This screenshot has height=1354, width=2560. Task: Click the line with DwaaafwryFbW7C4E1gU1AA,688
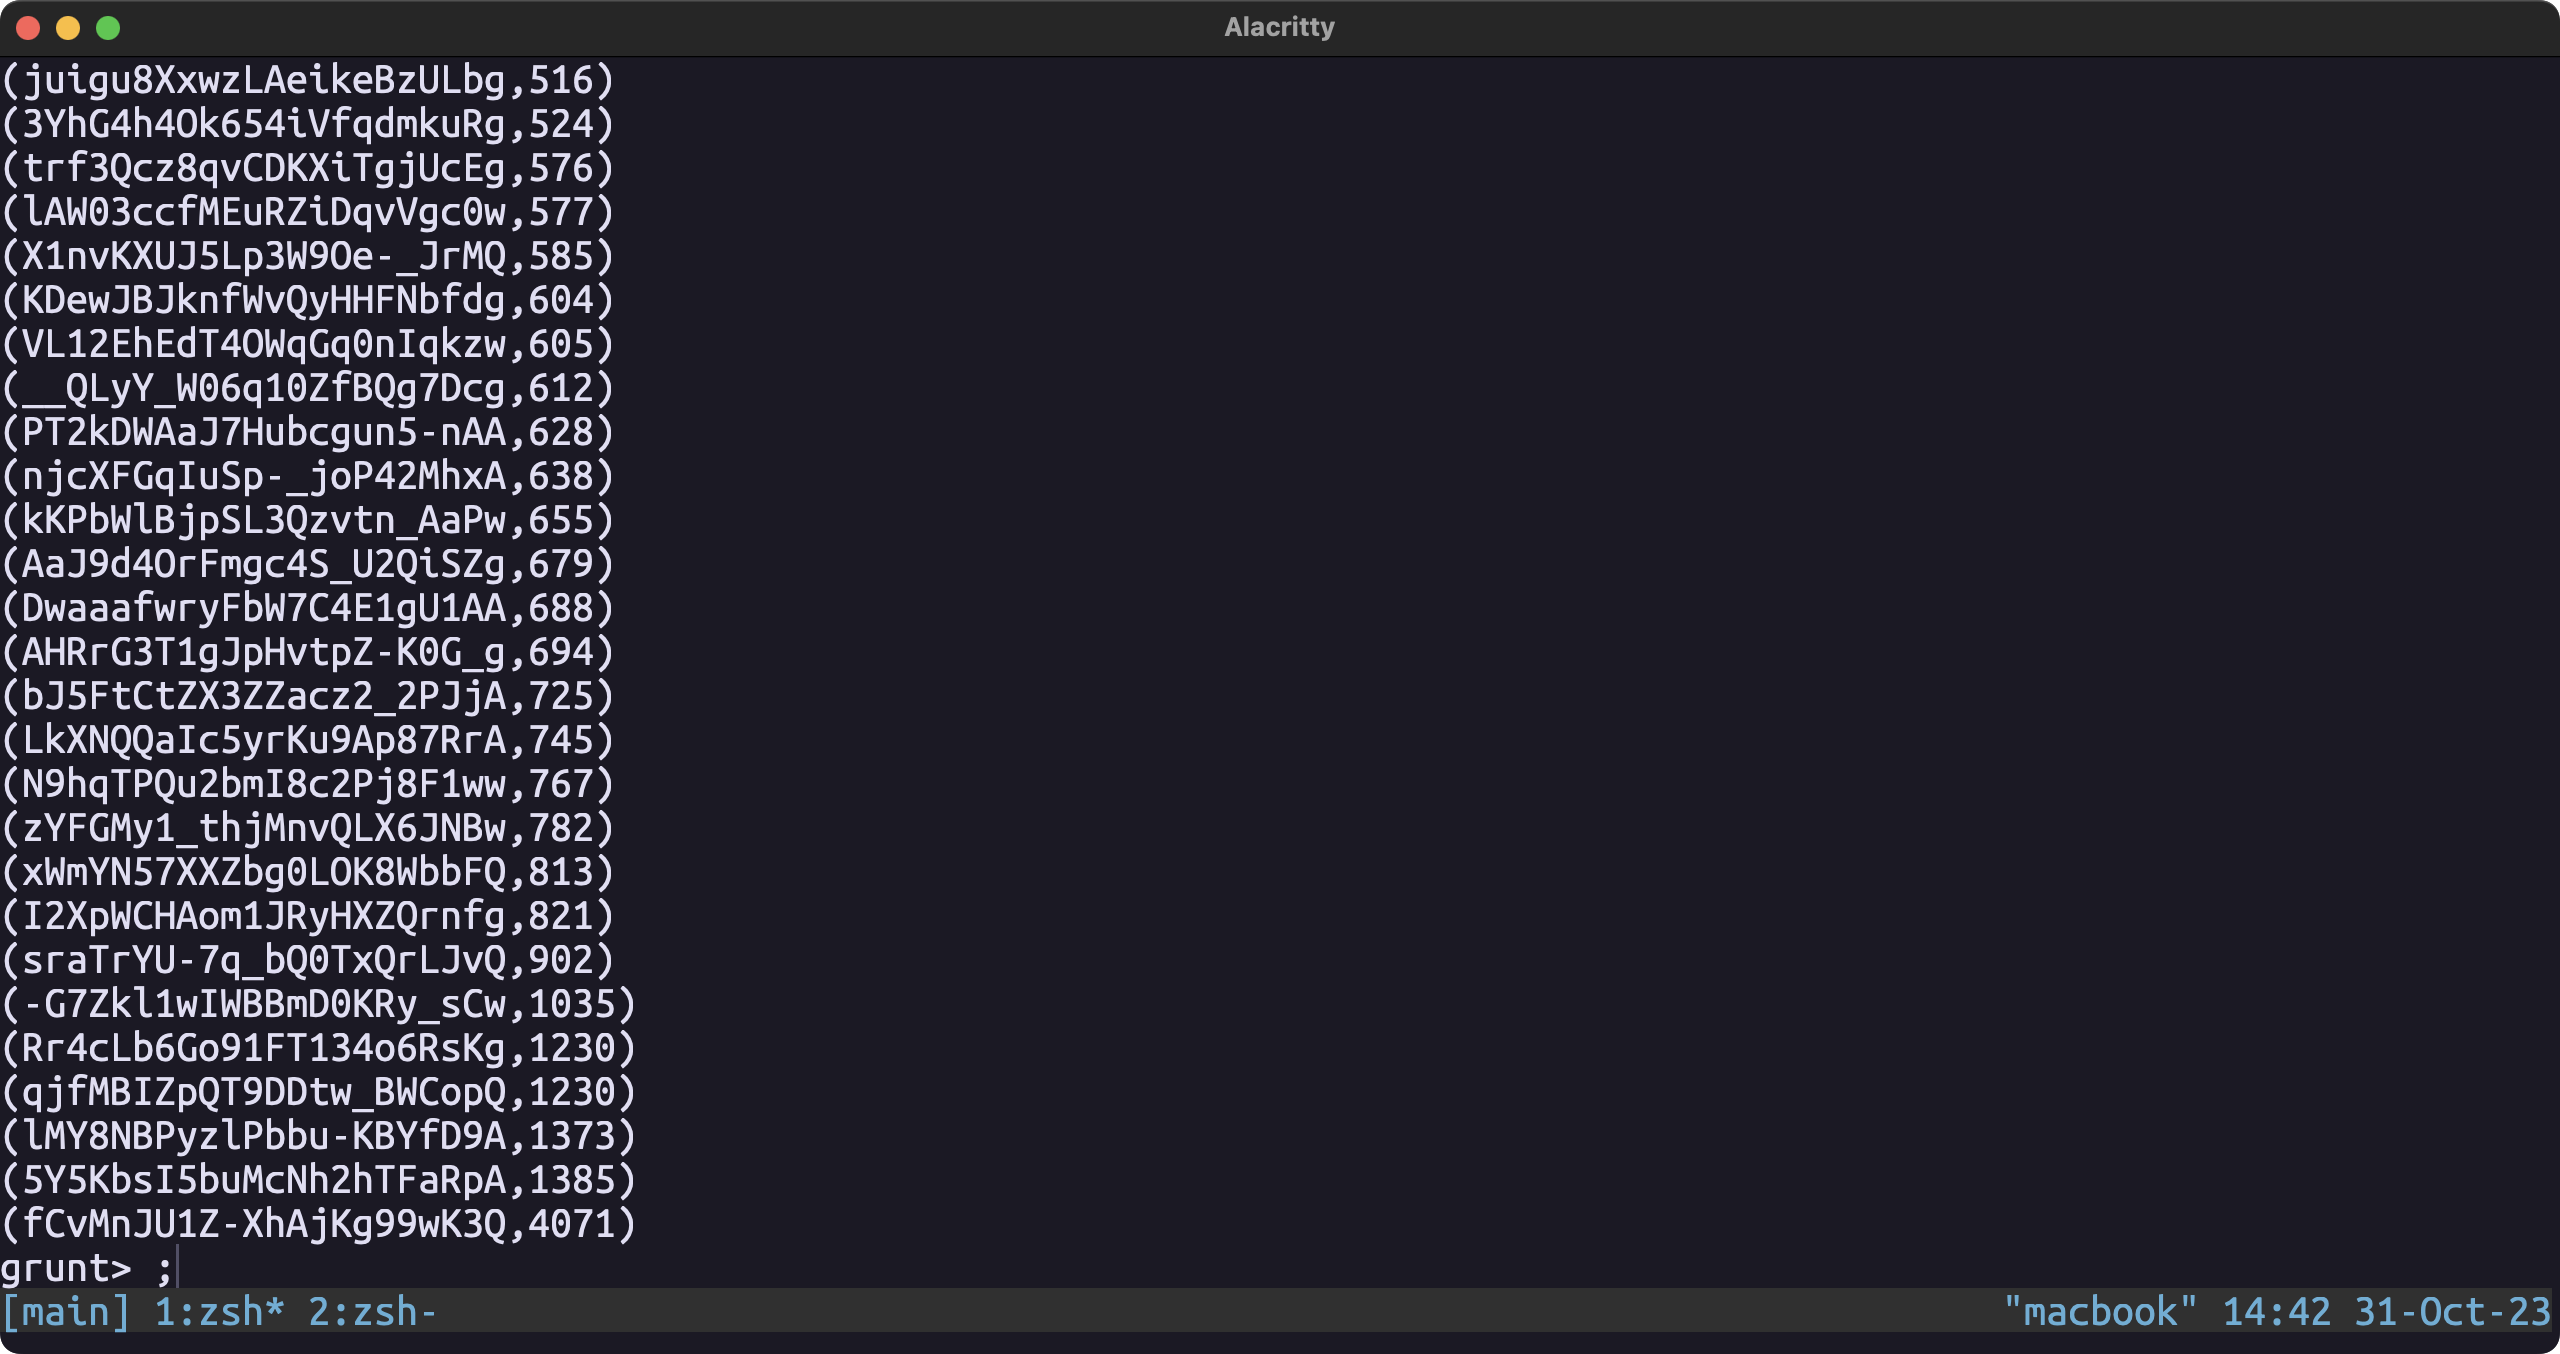307,608
